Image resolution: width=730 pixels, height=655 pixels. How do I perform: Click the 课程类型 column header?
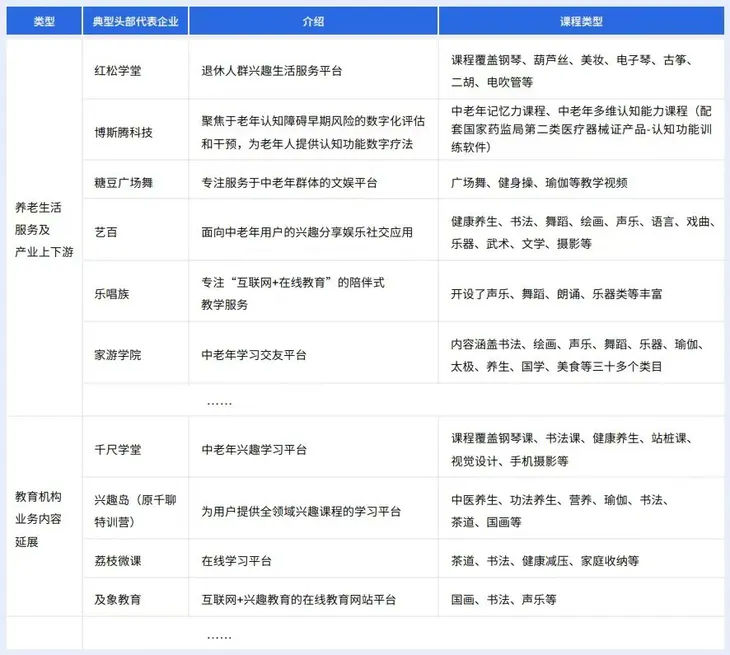coord(581,21)
